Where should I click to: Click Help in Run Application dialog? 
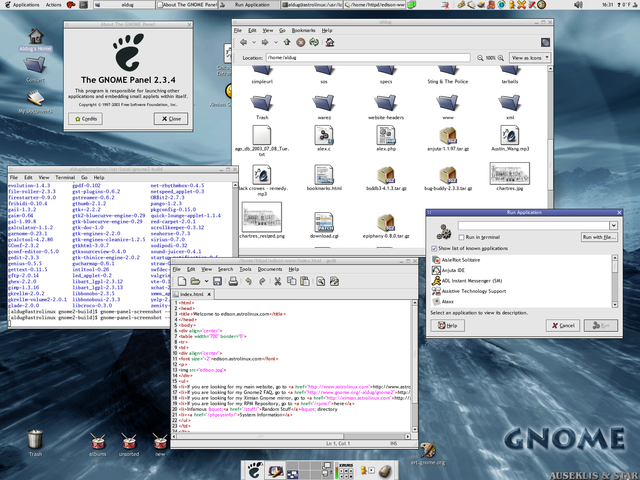[447, 325]
